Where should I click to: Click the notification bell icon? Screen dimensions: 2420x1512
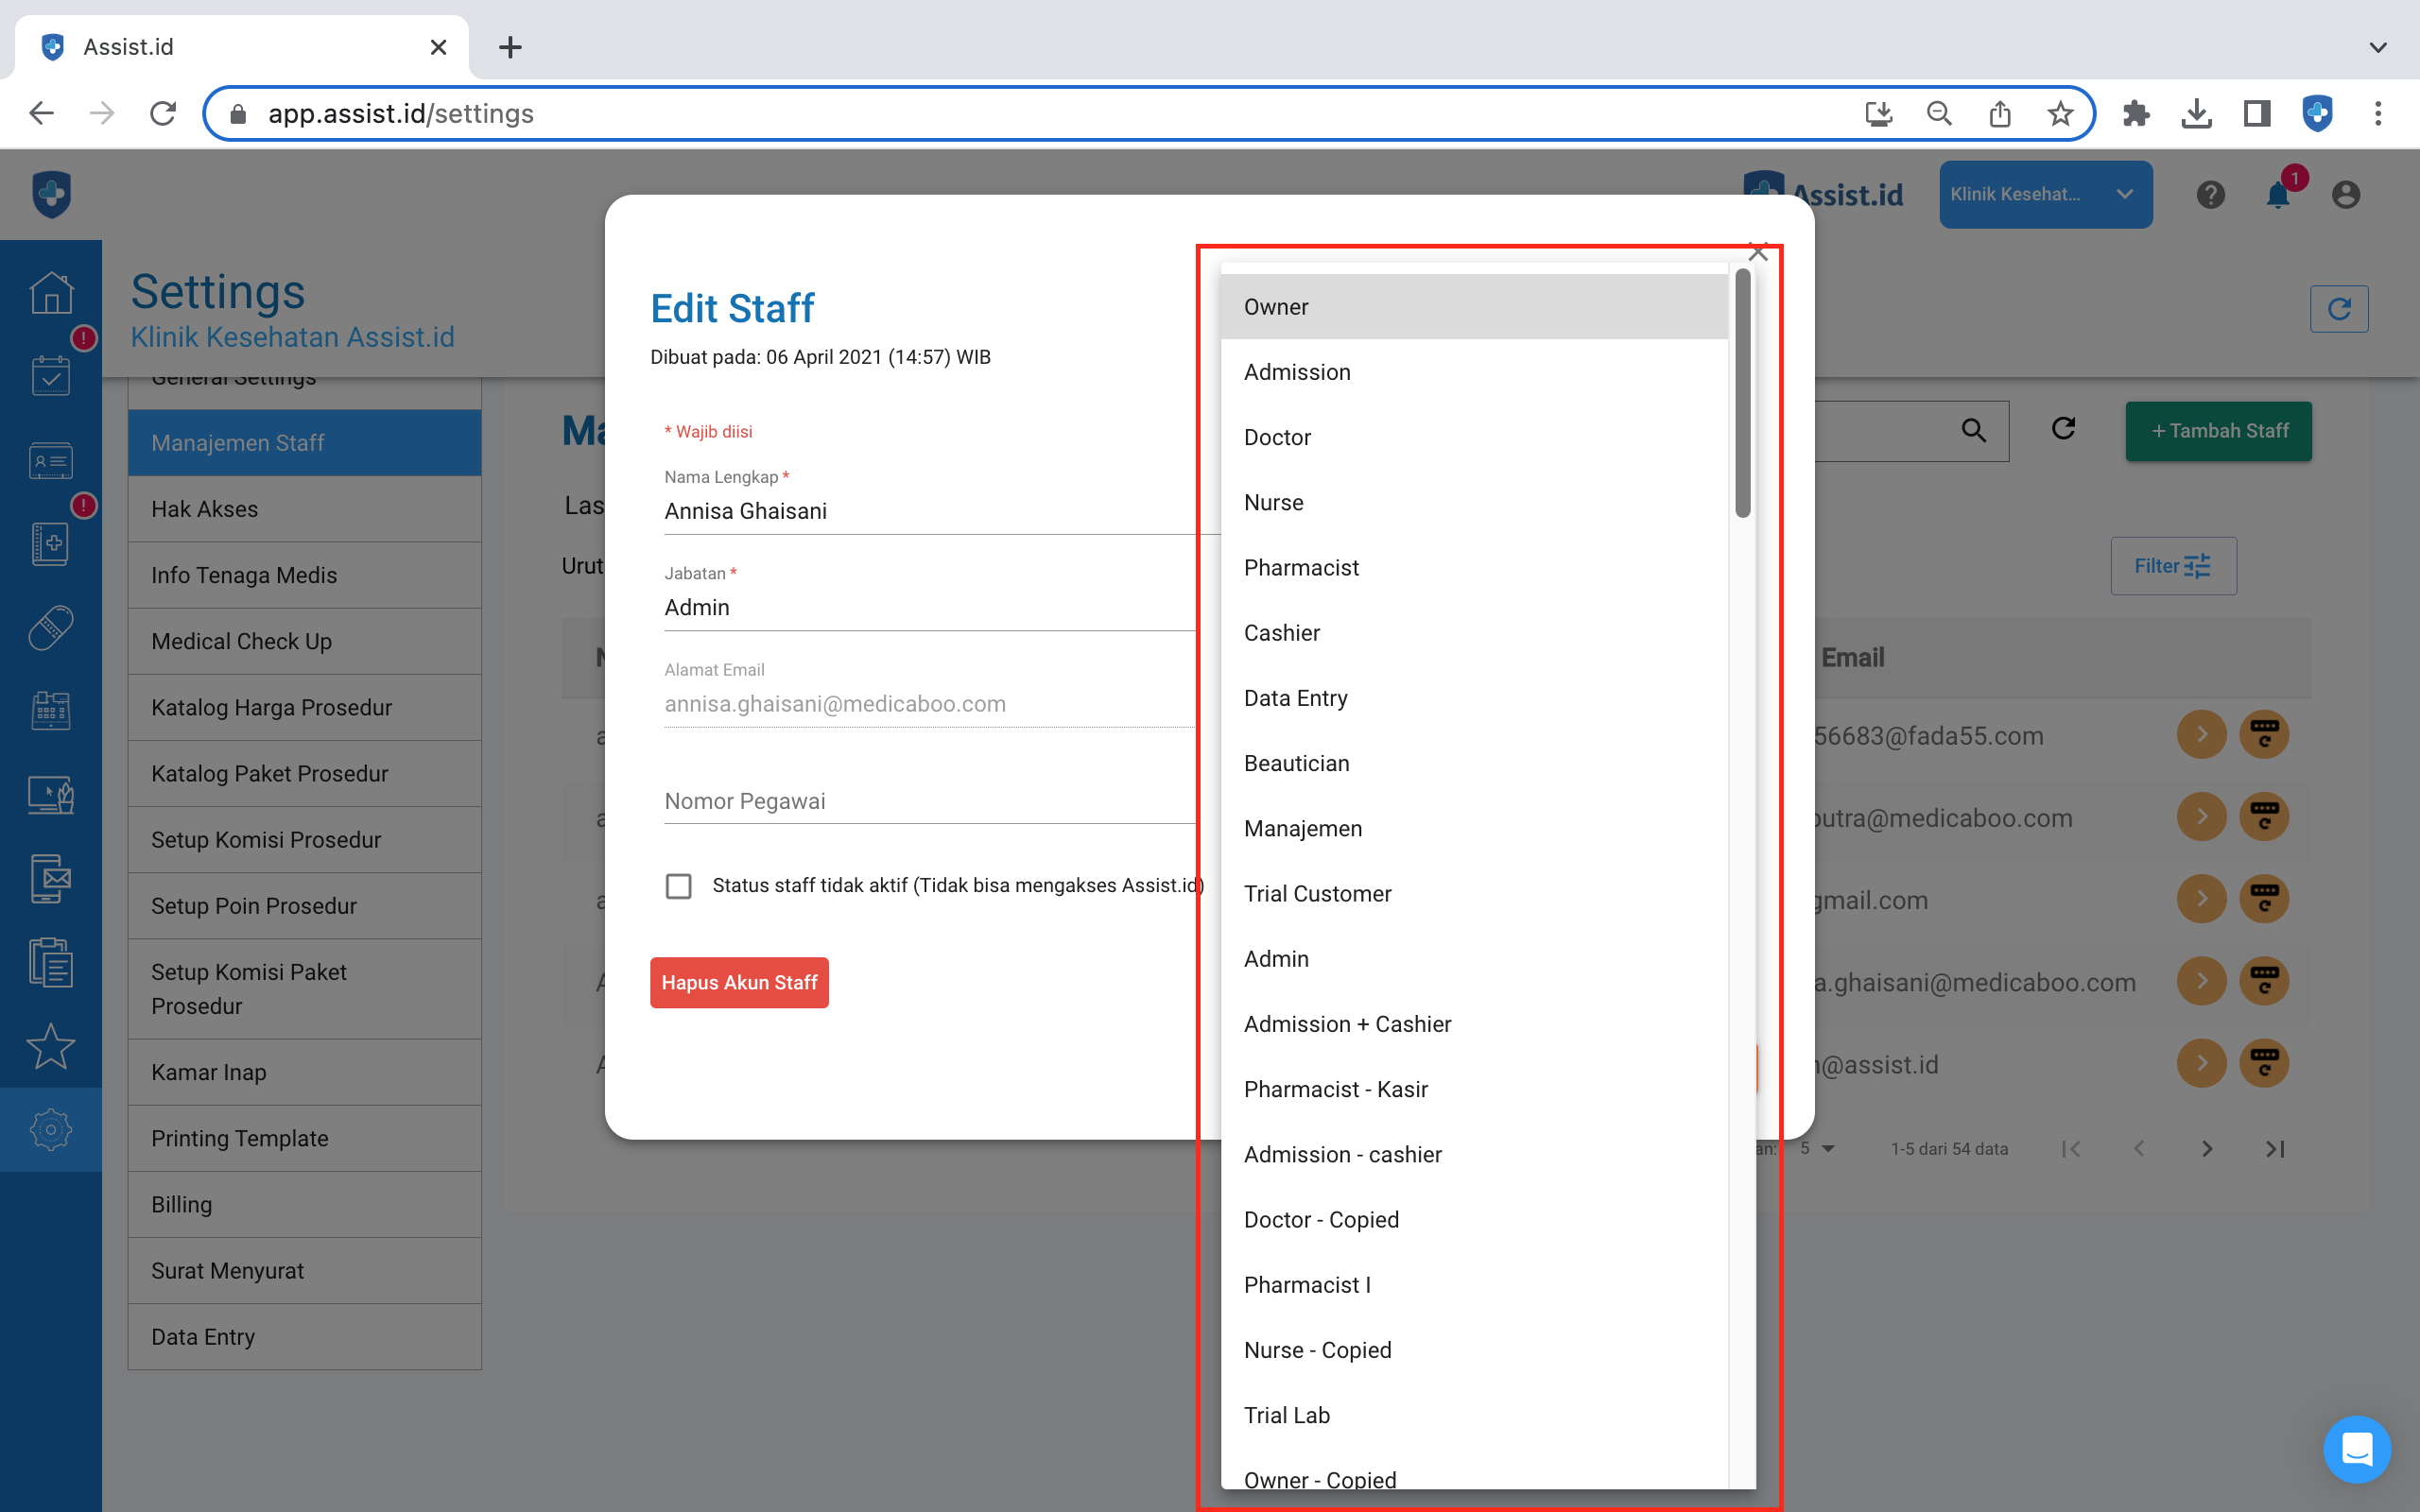[x=2277, y=194]
